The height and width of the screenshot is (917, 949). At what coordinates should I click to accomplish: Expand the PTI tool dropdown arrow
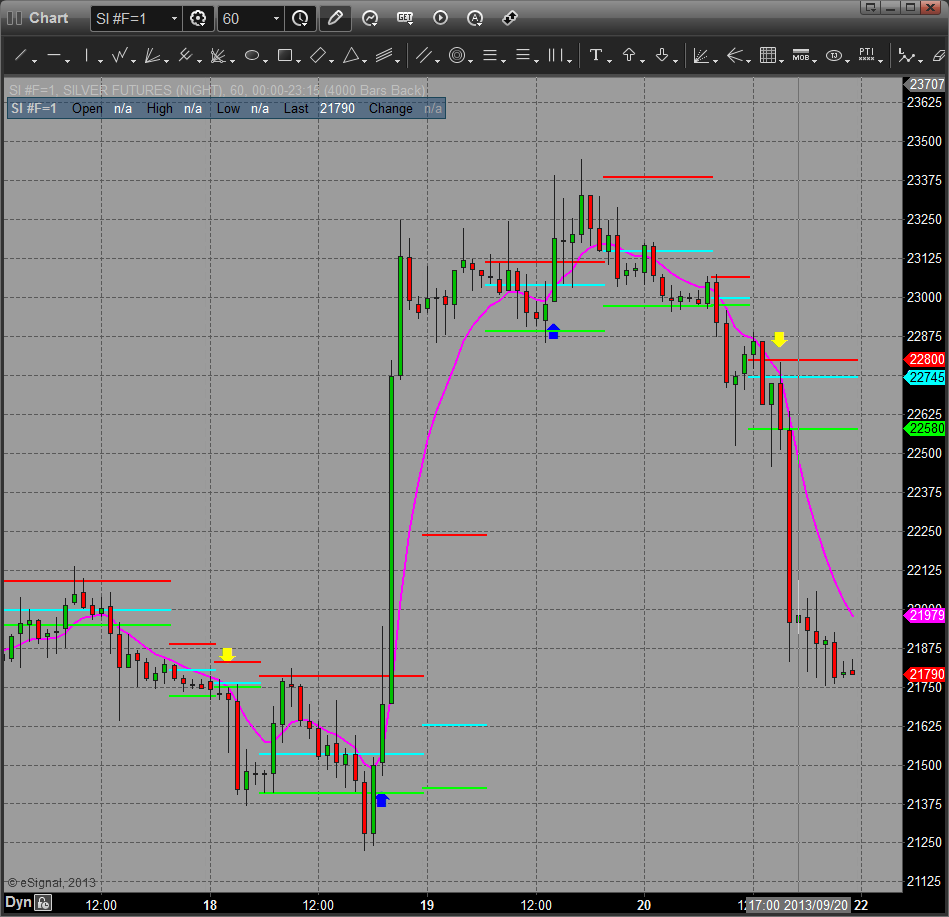click(x=880, y=61)
